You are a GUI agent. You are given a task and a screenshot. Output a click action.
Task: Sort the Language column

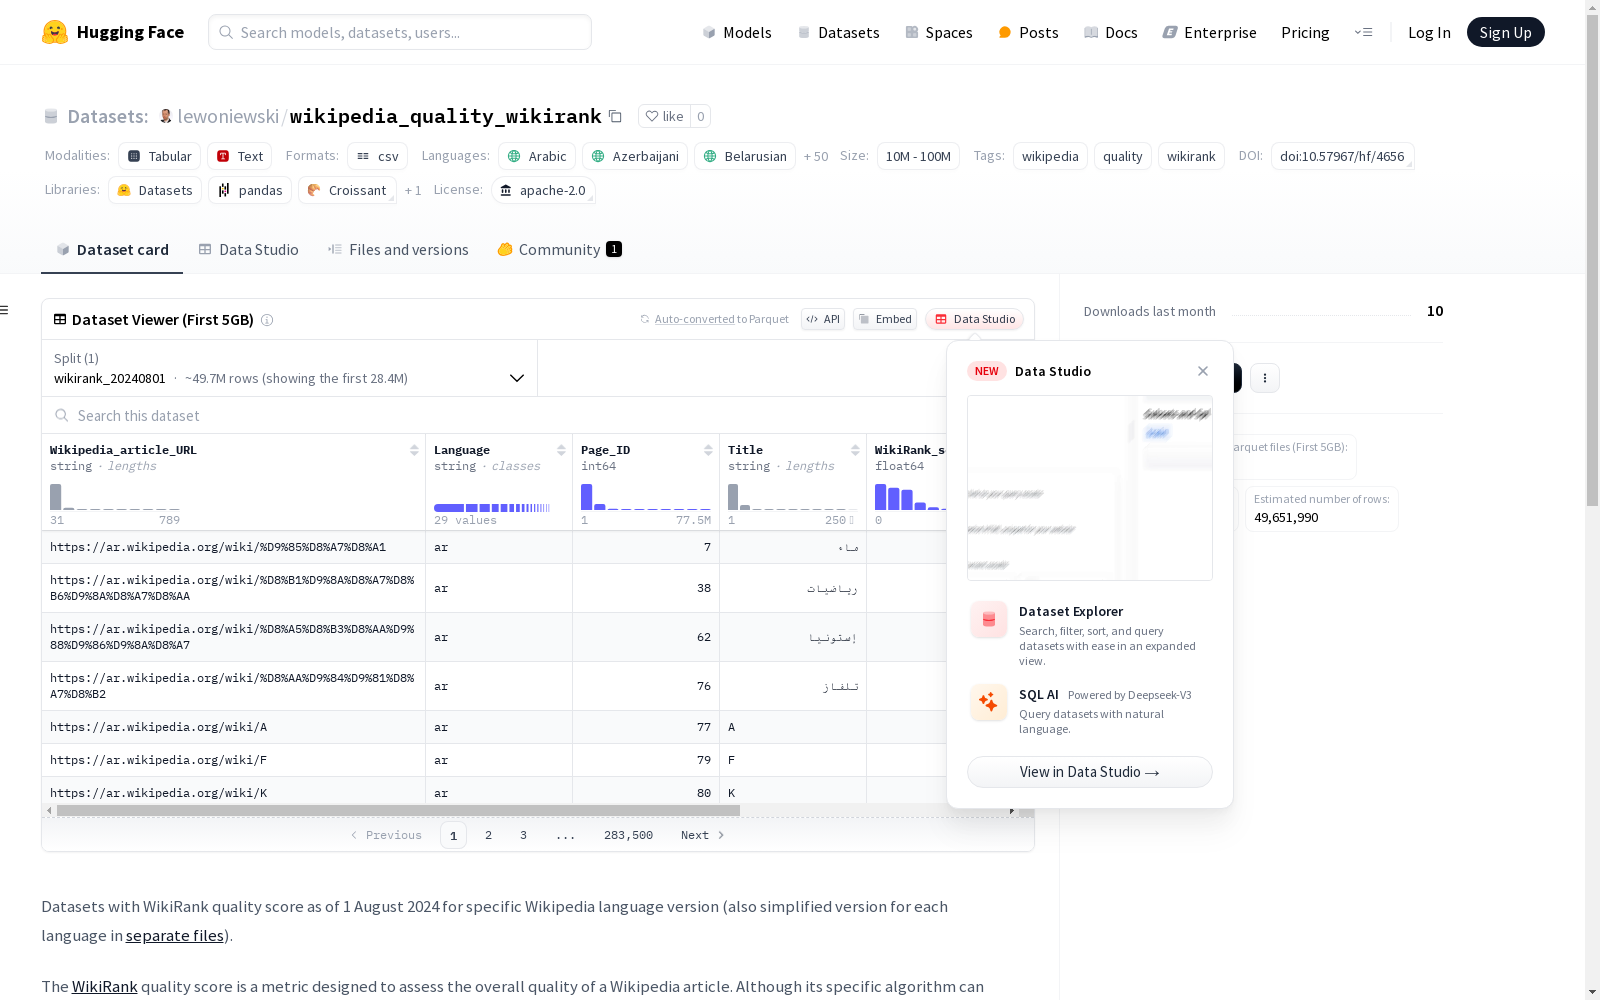(561, 450)
